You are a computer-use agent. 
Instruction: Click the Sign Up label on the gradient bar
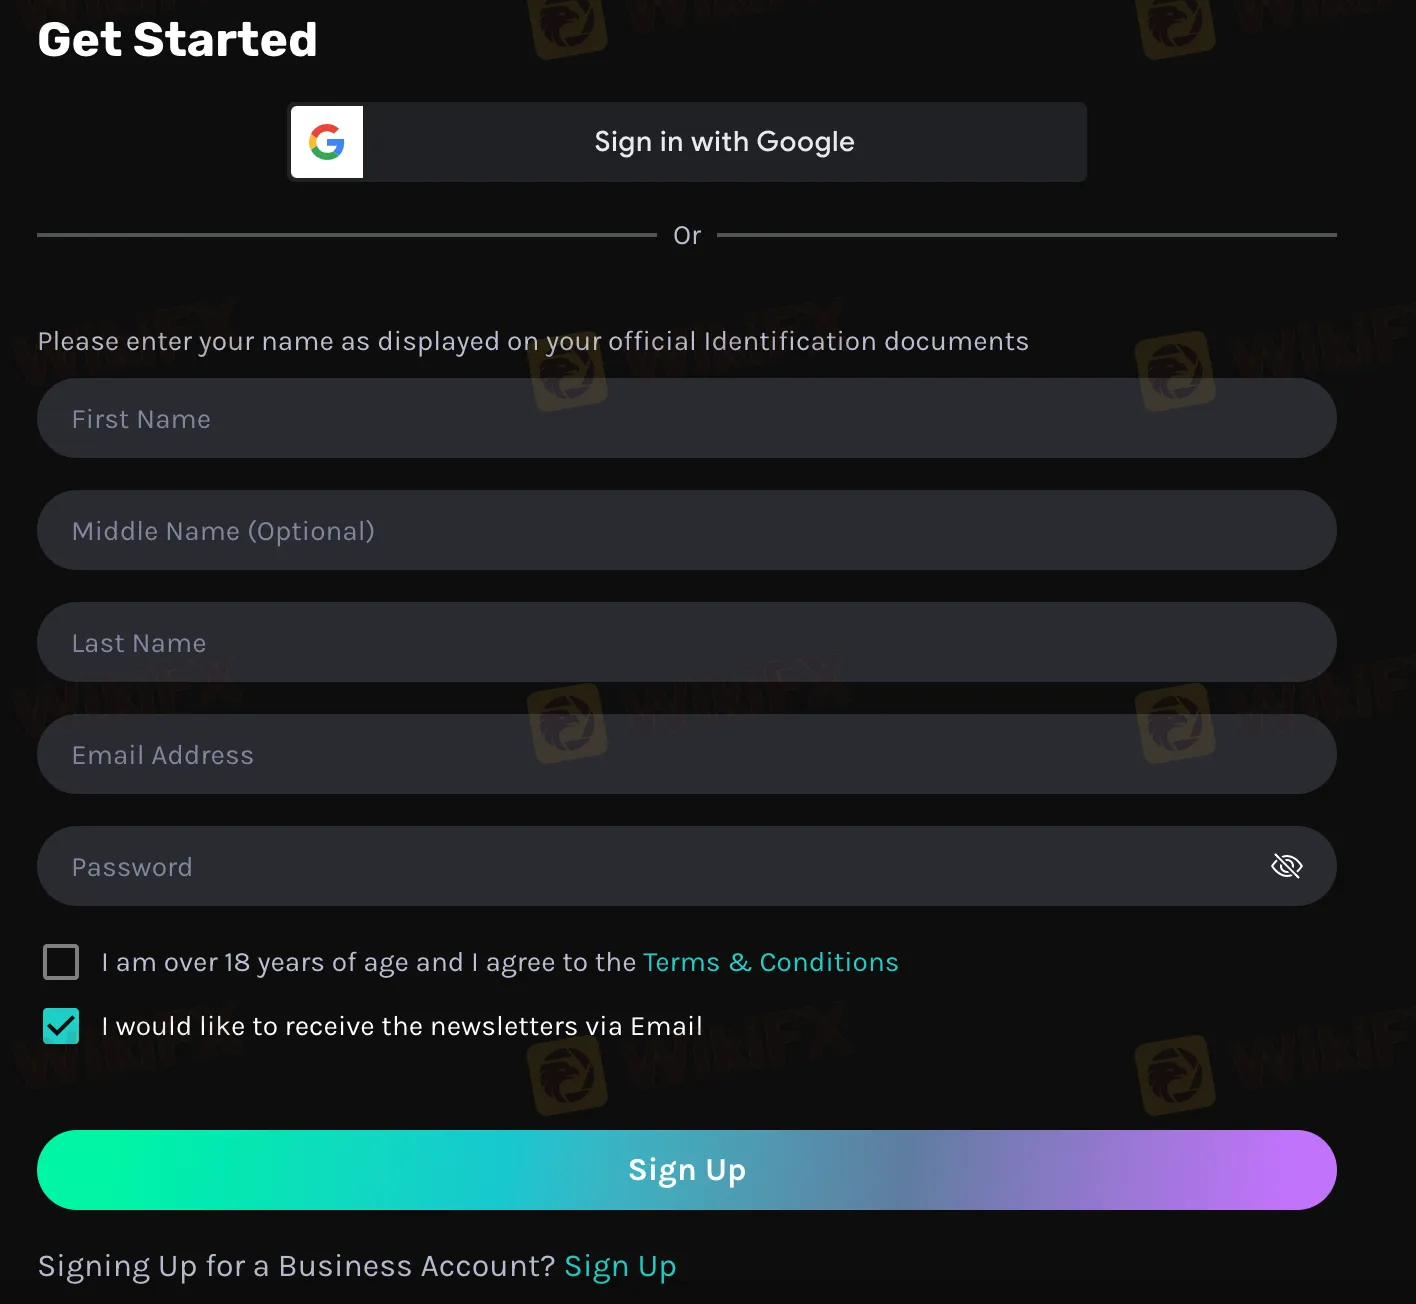[x=687, y=1169]
